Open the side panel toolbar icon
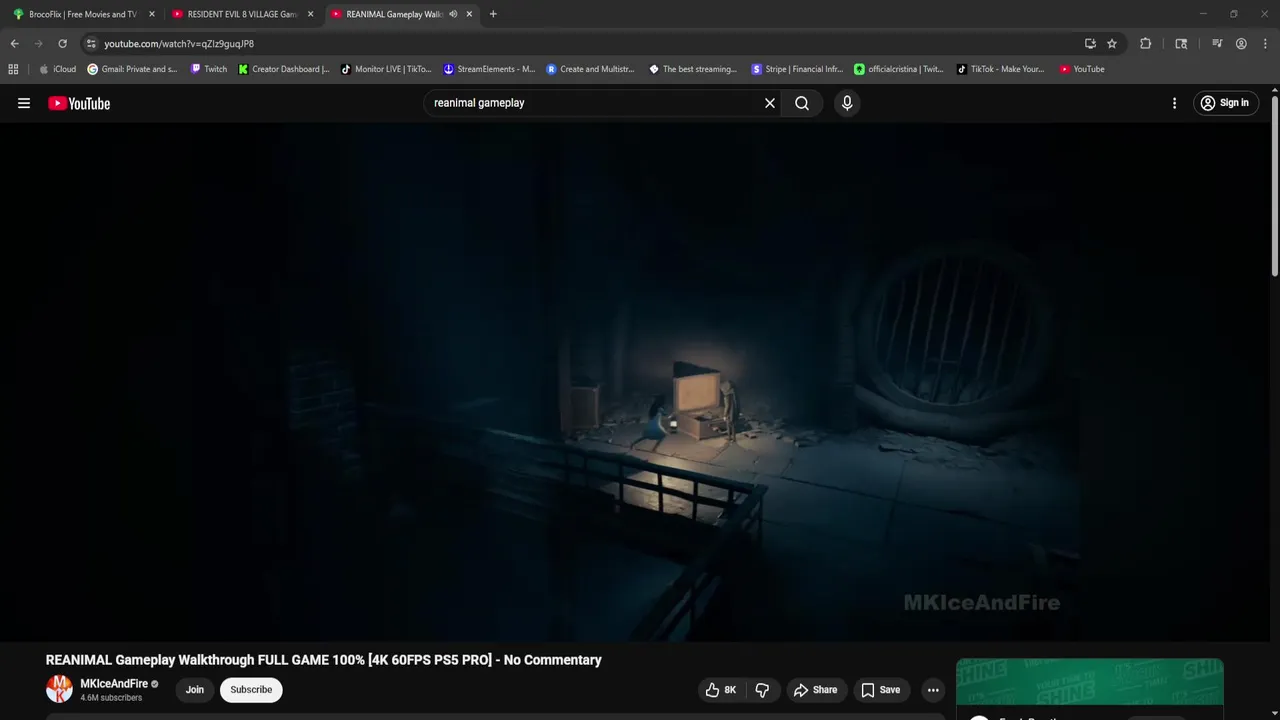The image size is (1280, 720). point(1181,44)
